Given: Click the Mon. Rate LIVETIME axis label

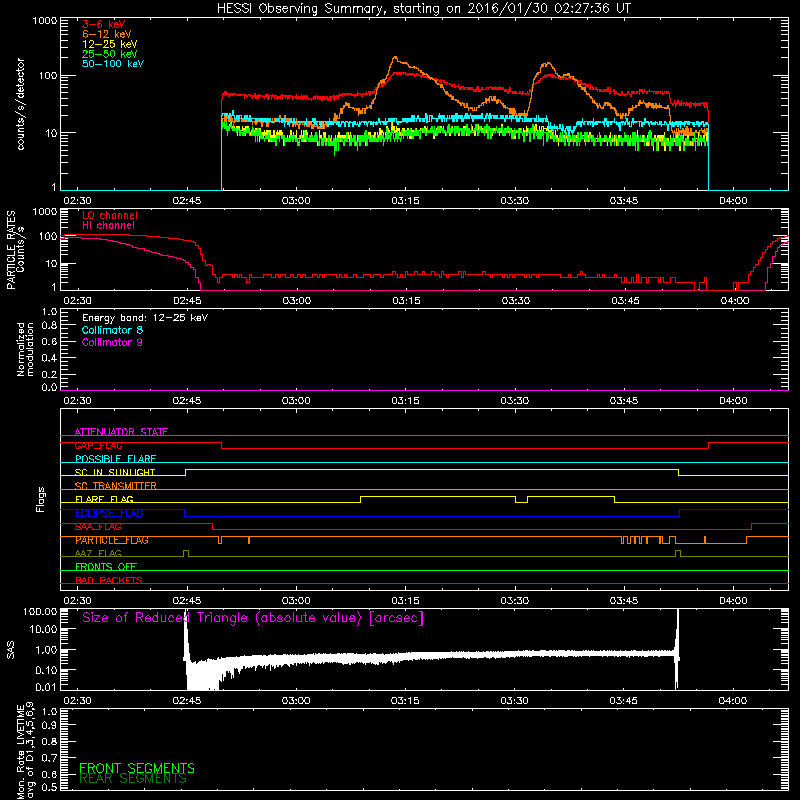Looking at the screenshot, I should pos(26,752).
